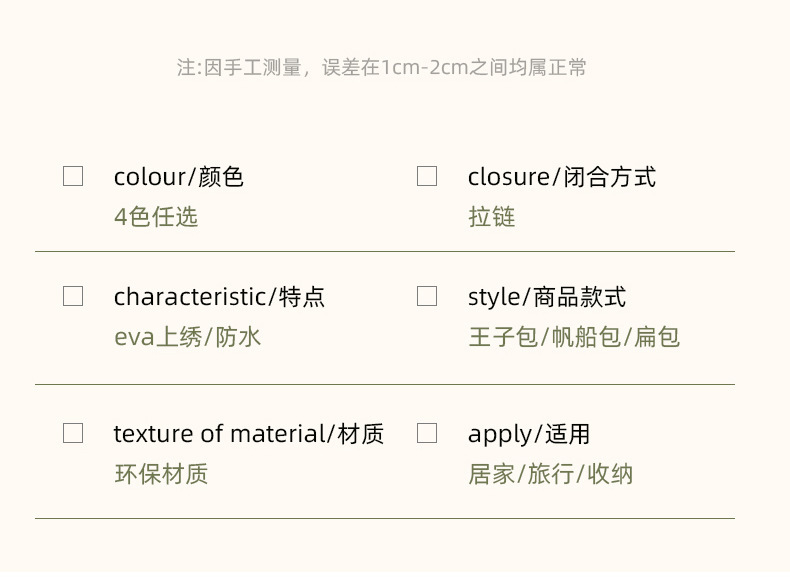The image size is (790, 581).
Task: Enable the style/商品款式 checkbox
Action: pos(427,296)
